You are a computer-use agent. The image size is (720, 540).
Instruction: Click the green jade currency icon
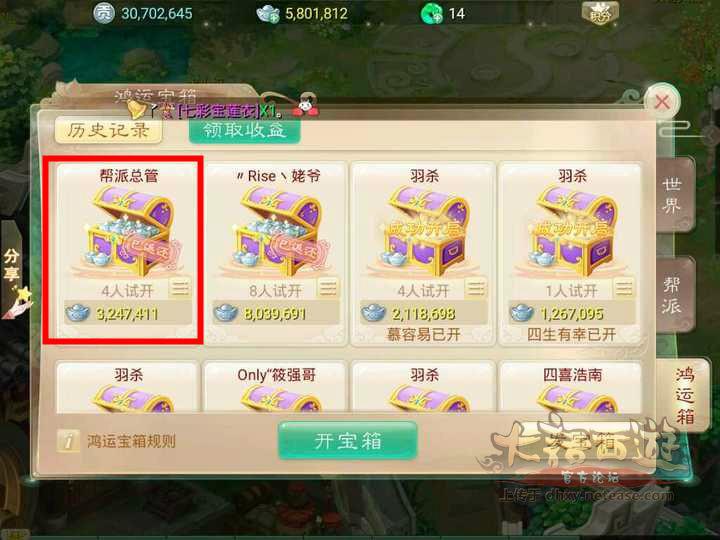click(x=432, y=14)
